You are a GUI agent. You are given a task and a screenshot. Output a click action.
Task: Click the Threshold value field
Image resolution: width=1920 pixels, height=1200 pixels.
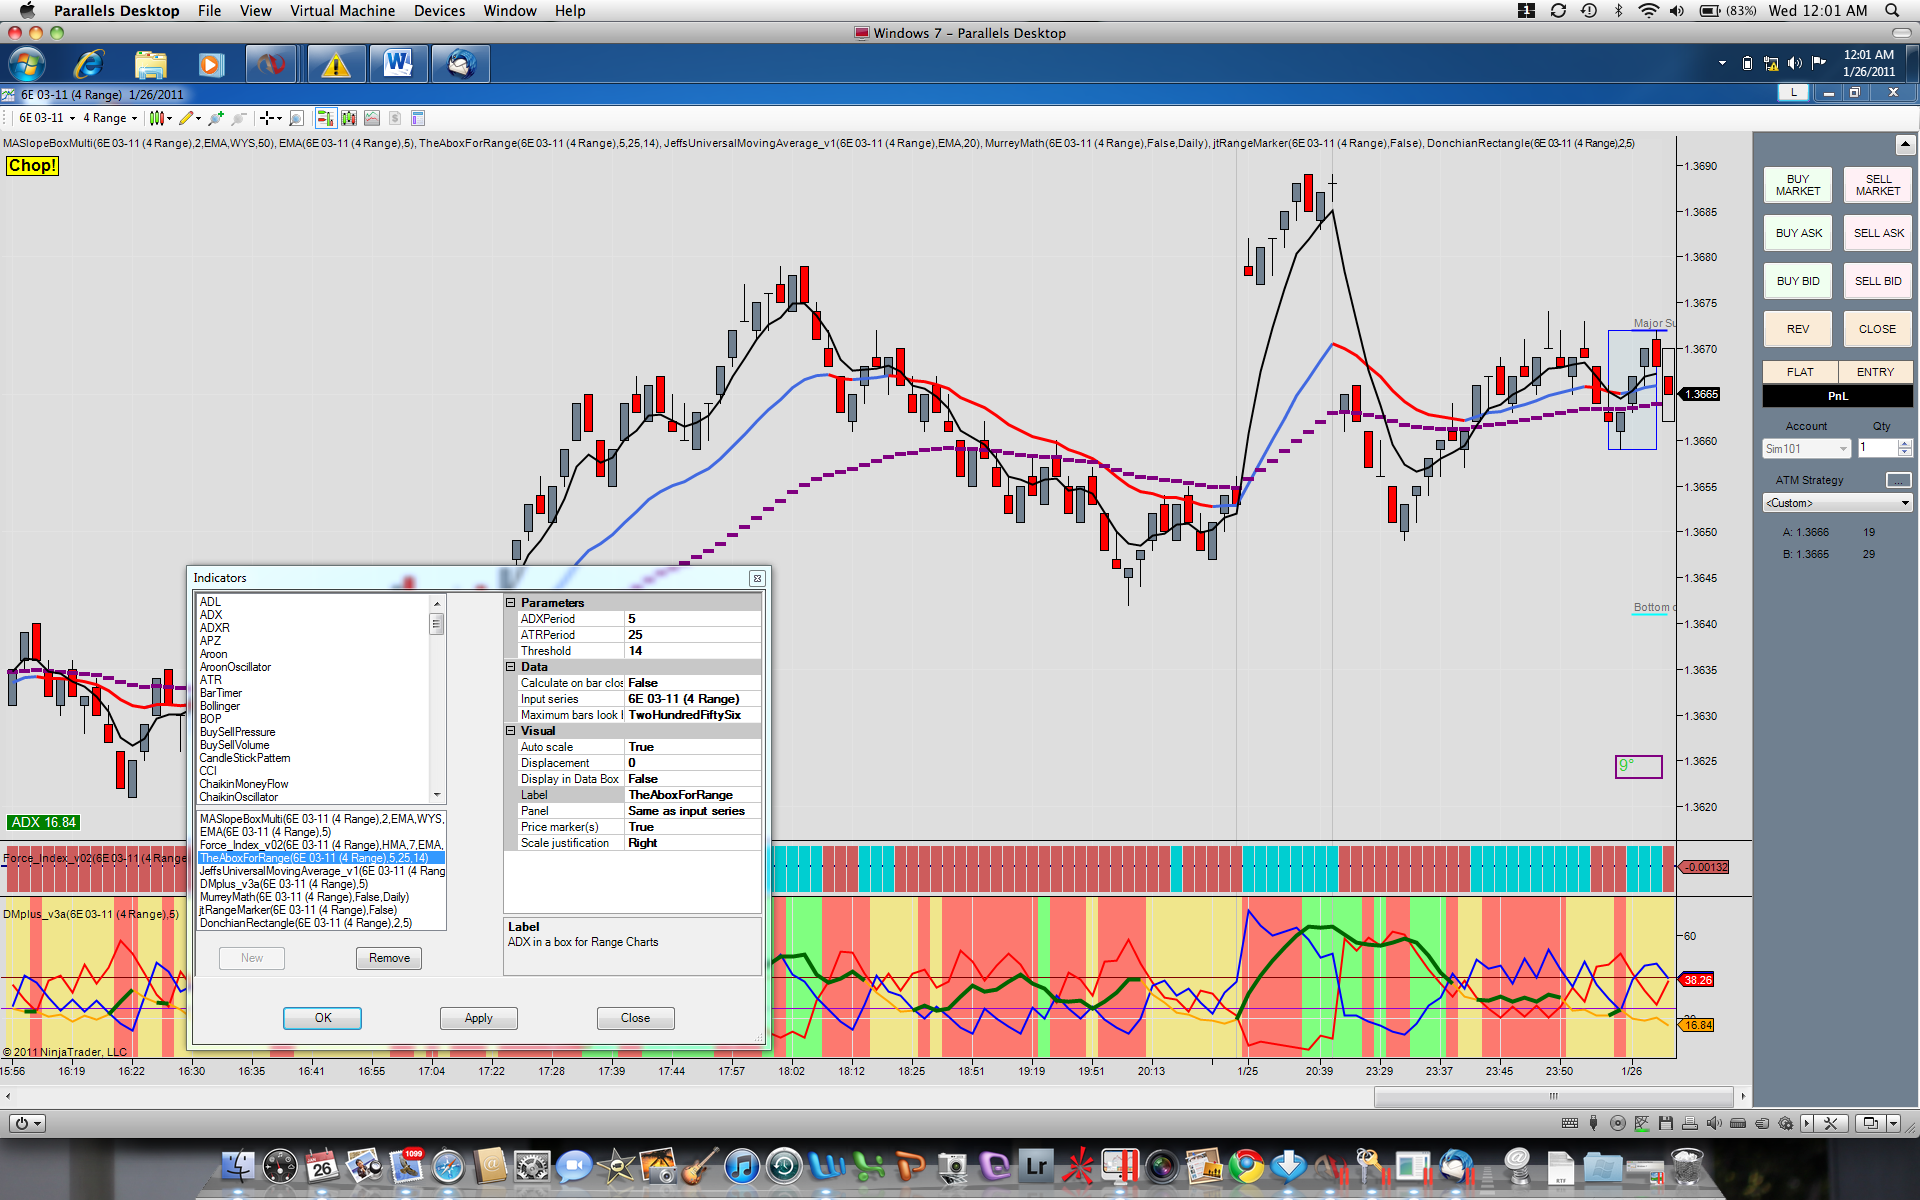692,651
